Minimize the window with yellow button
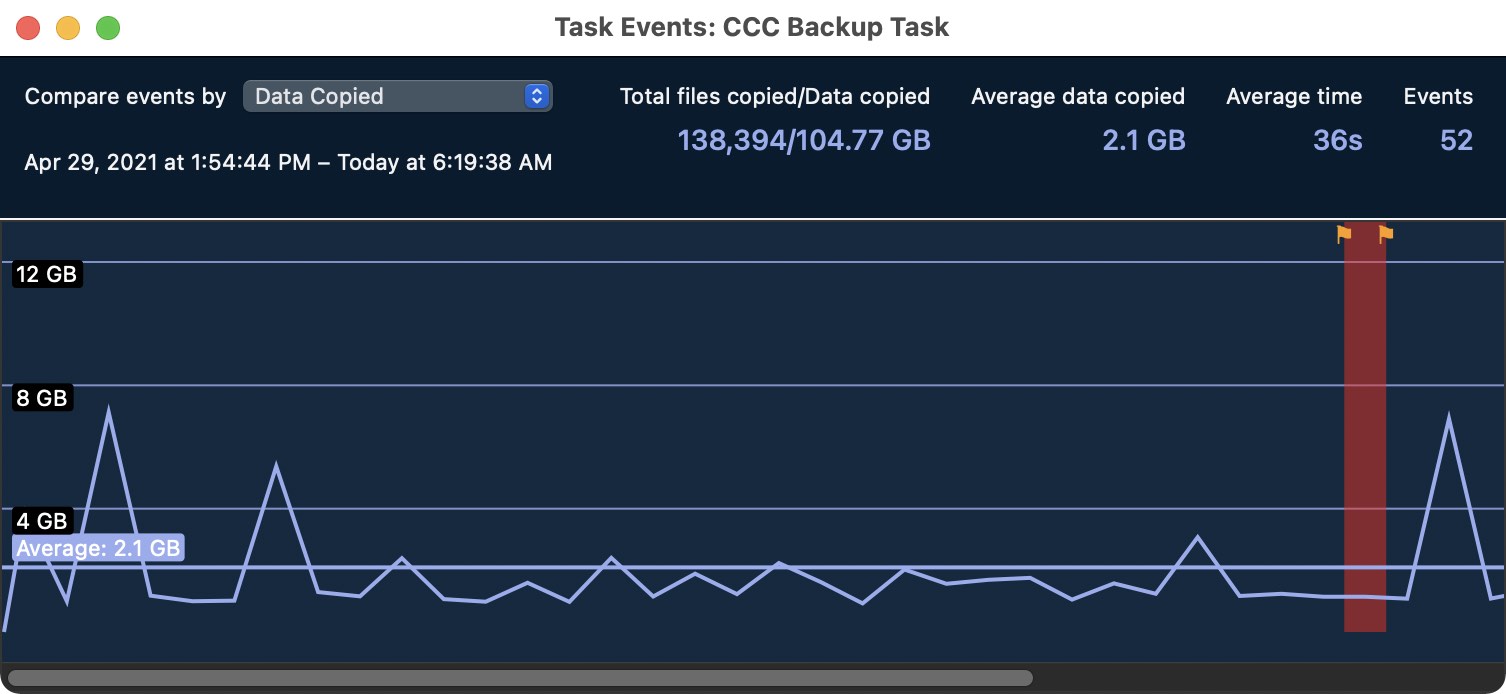This screenshot has height=694, width=1506. (x=68, y=28)
